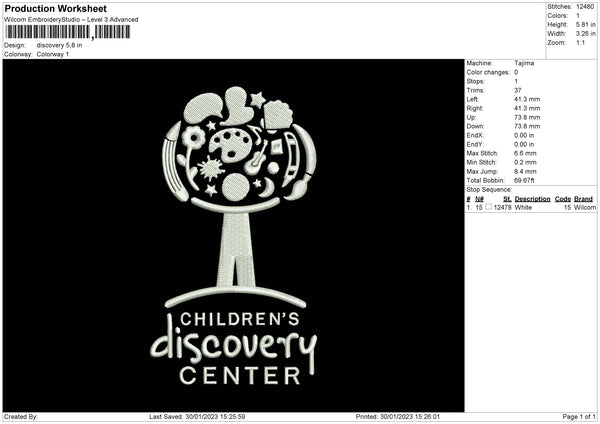Click the Down value 73.8 mm
The height and width of the screenshot is (424, 600).
[527, 126]
